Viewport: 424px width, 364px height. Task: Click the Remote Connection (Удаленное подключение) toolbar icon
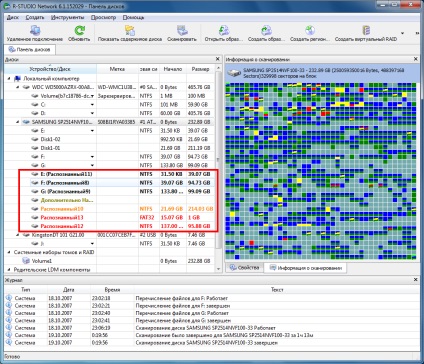point(35,31)
